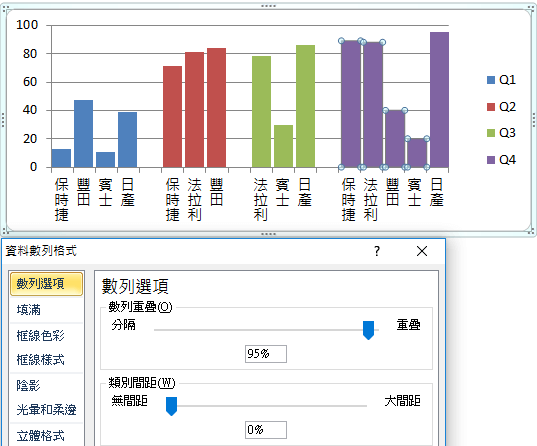Click the blue Q1 豐田 bar
Screen dimensions: 537x446
point(84,134)
